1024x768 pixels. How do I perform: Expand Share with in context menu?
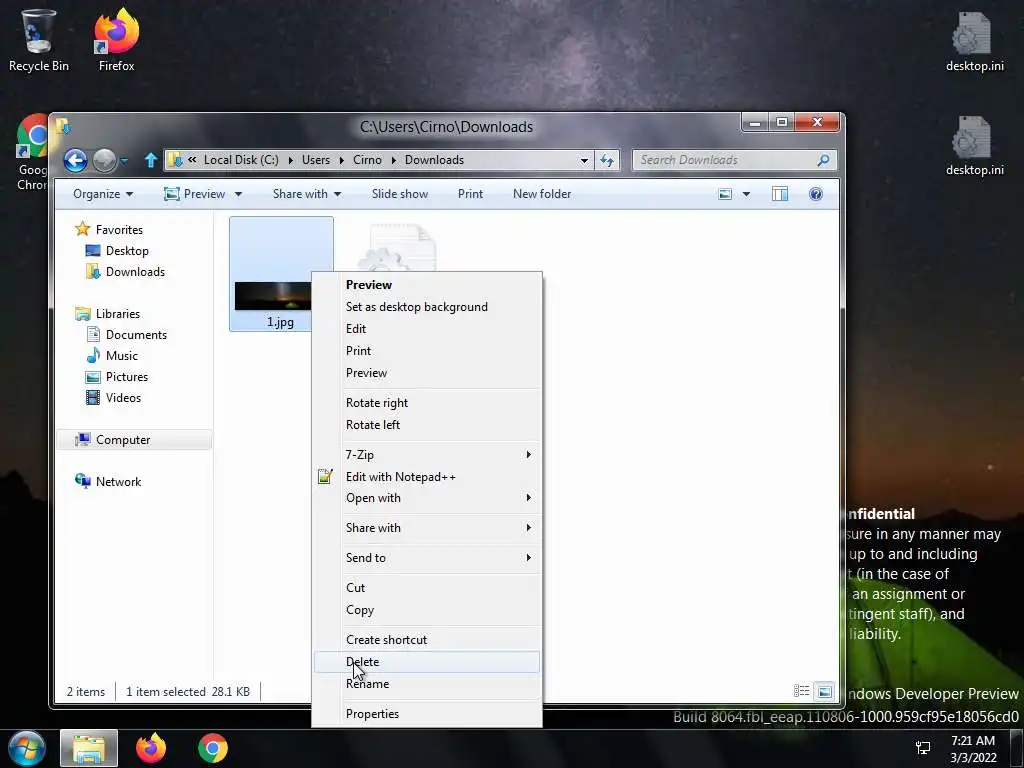click(427, 528)
